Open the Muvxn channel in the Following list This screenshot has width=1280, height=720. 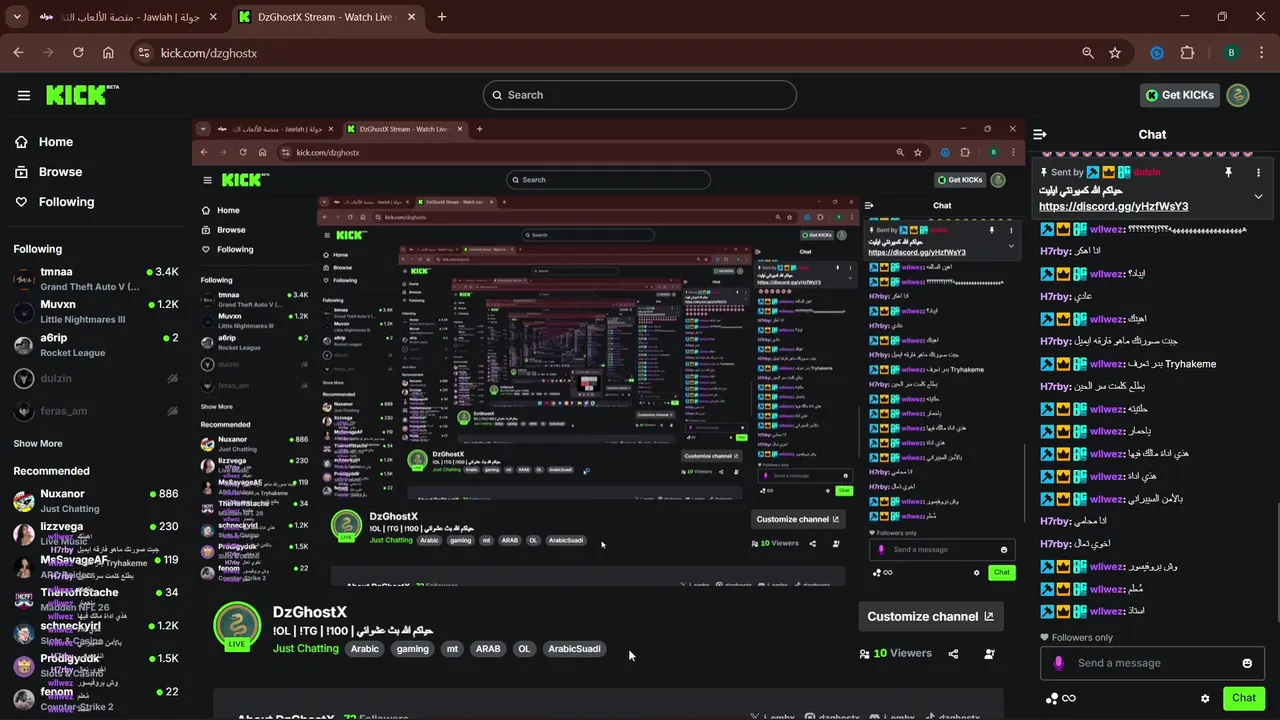pyautogui.click(x=96, y=312)
